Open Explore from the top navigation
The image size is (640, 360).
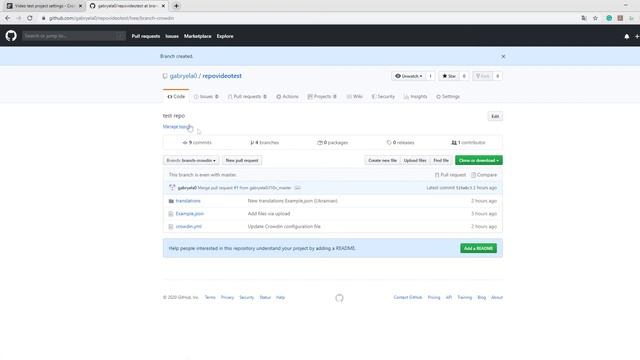coord(225,36)
